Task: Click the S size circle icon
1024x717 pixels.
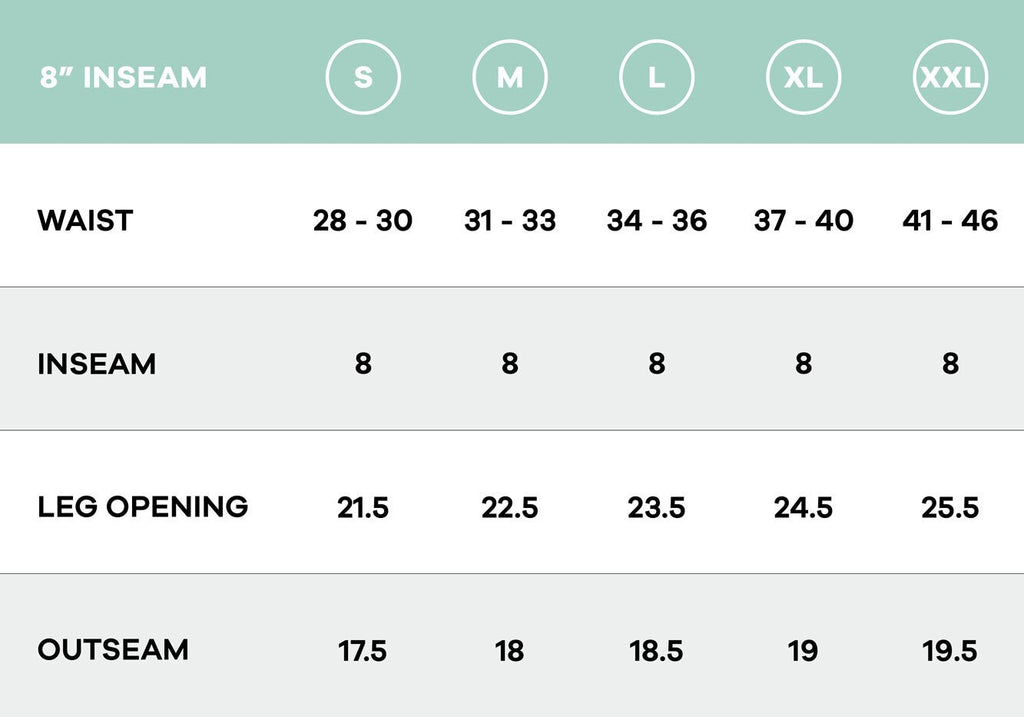Action: [363, 77]
